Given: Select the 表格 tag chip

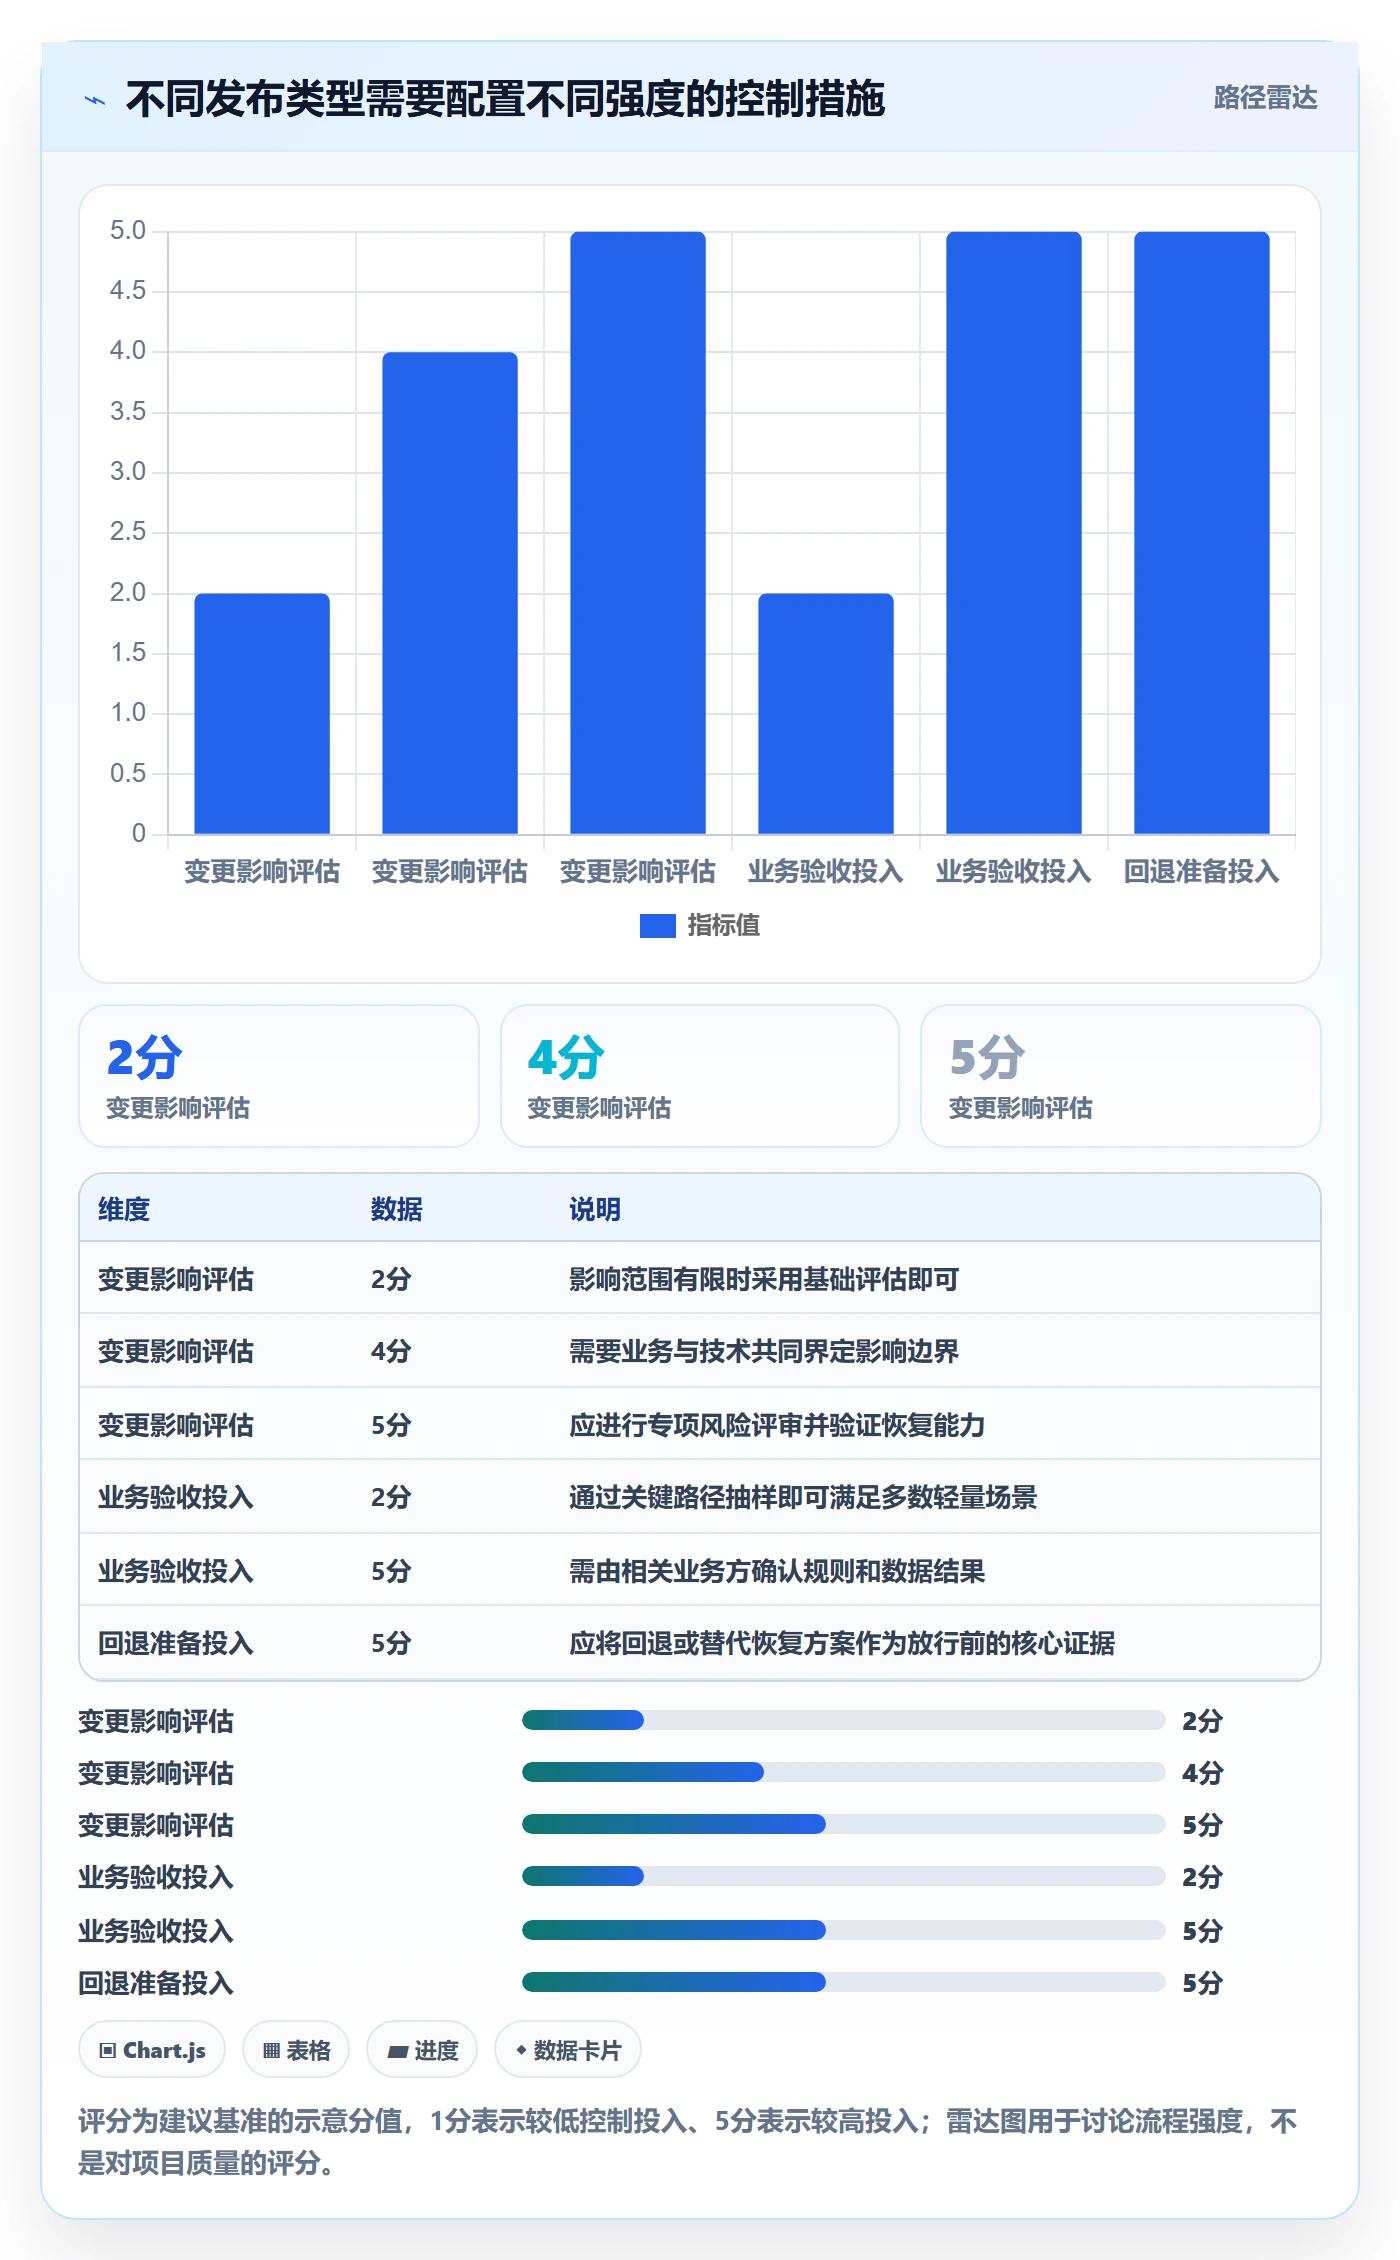Looking at the screenshot, I should [x=296, y=2050].
